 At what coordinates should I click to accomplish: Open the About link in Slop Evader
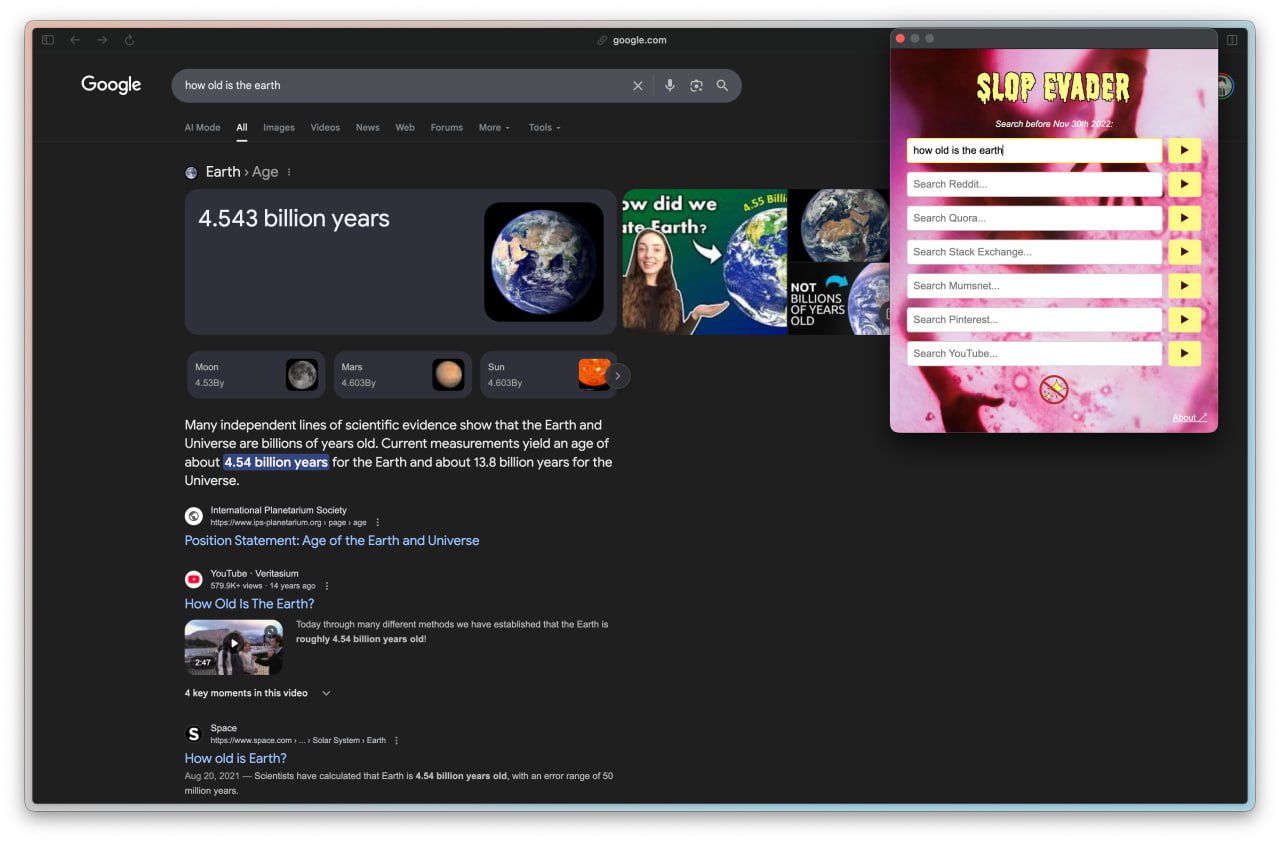click(x=1189, y=418)
